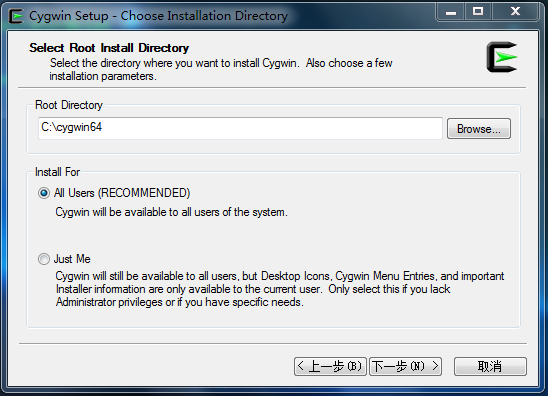Cancel setup with 取消 button

490,366
